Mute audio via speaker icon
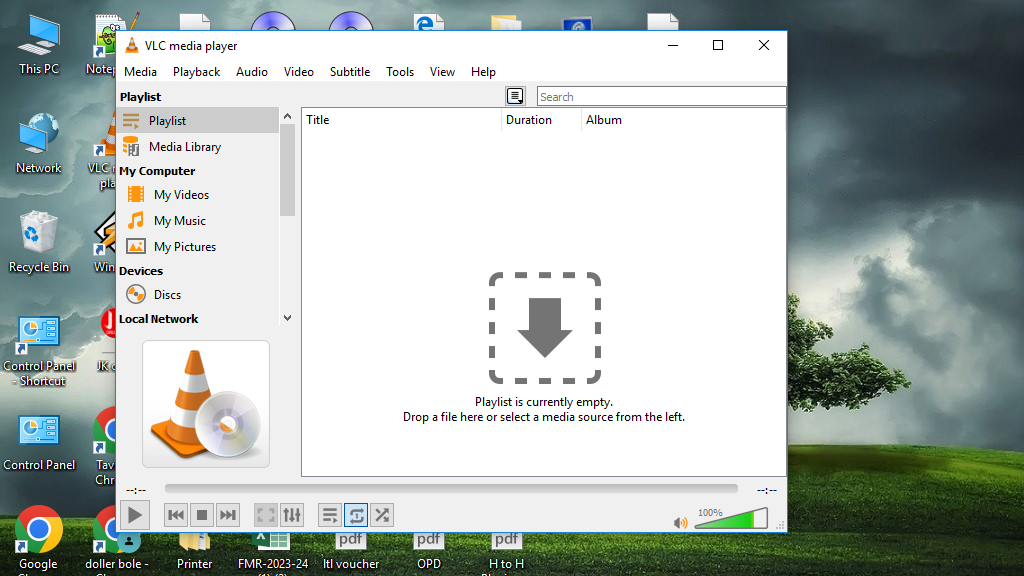 680,522
